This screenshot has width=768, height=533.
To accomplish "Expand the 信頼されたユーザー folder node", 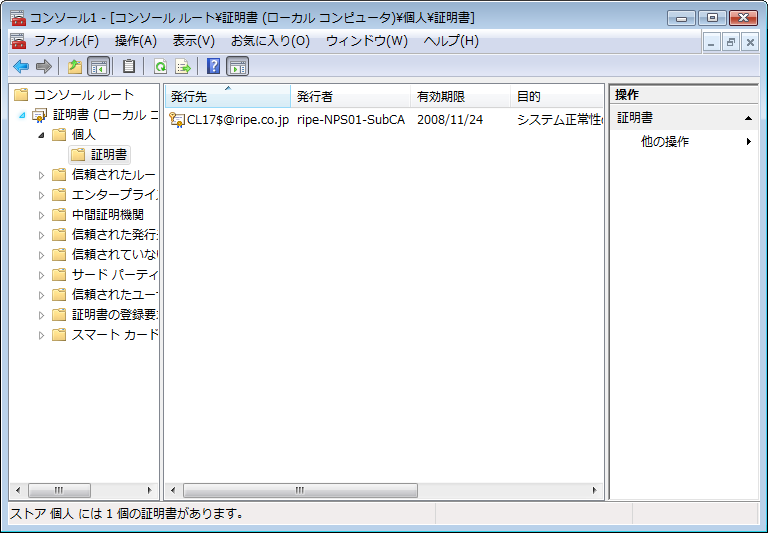I will coord(42,295).
